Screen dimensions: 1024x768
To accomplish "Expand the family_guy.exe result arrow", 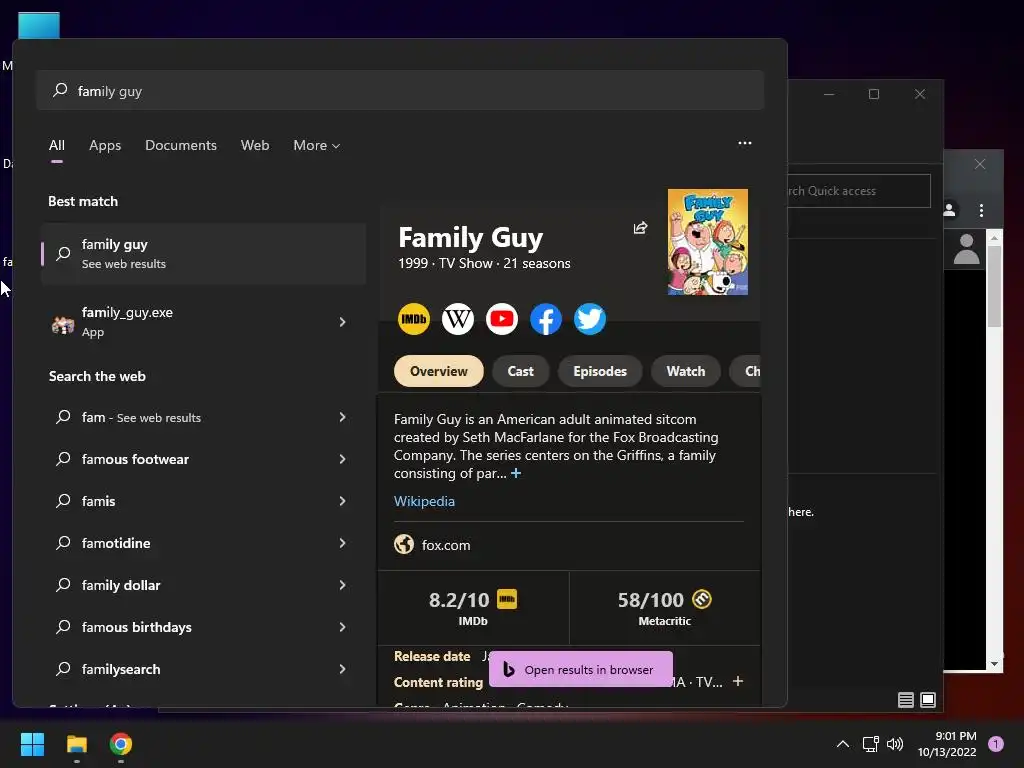I will pyautogui.click(x=342, y=322).
